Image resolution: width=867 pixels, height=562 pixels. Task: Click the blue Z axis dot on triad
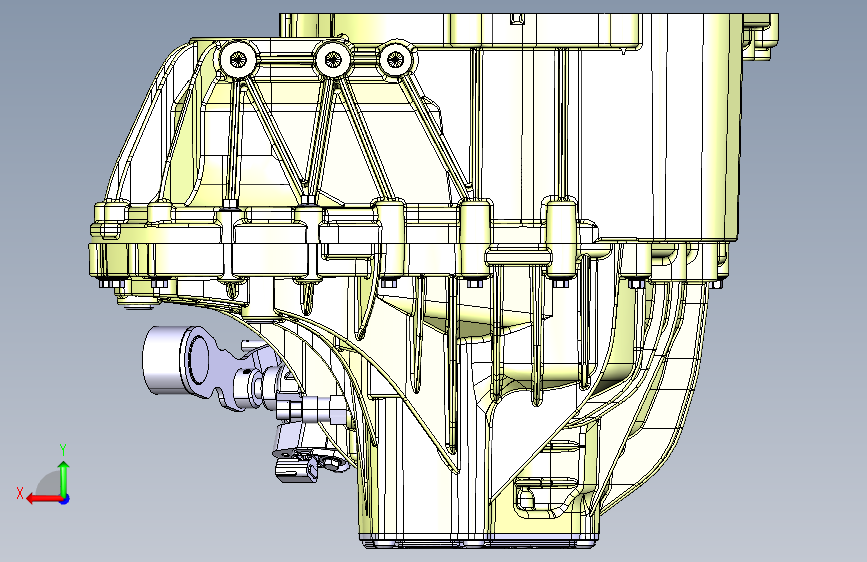pyautogui.click(x=65, y=499)
